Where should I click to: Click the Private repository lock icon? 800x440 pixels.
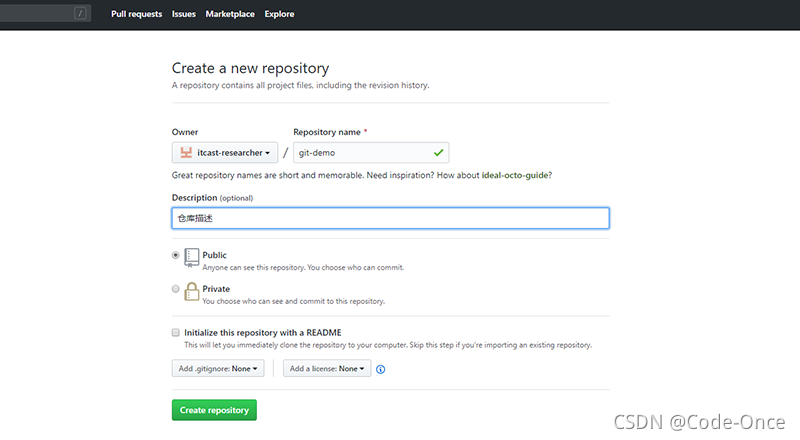(x=191, y=291)
